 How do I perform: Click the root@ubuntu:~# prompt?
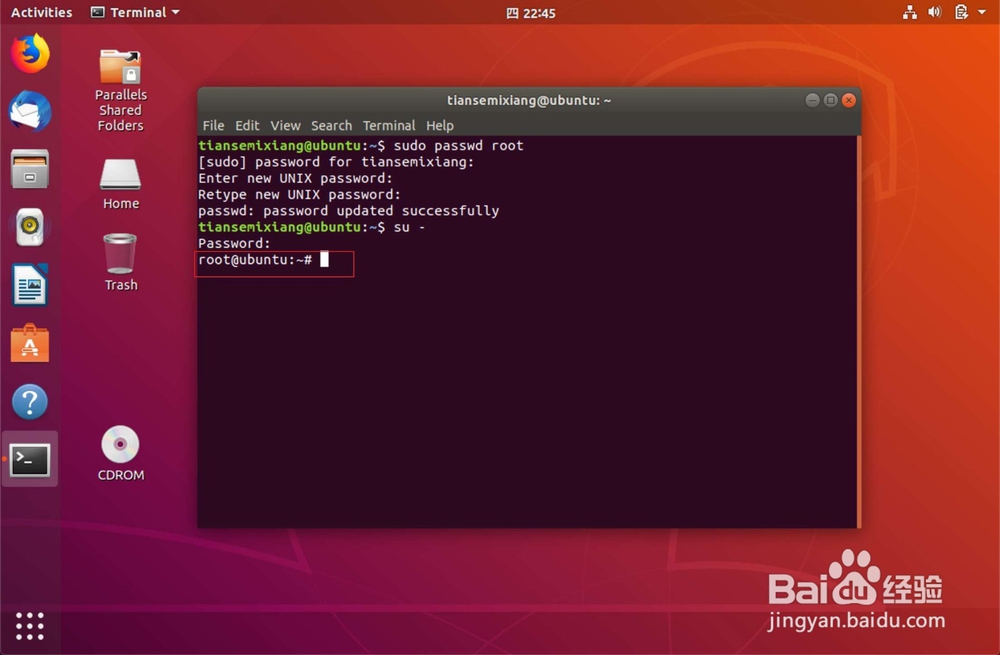[x=255, y=260]
